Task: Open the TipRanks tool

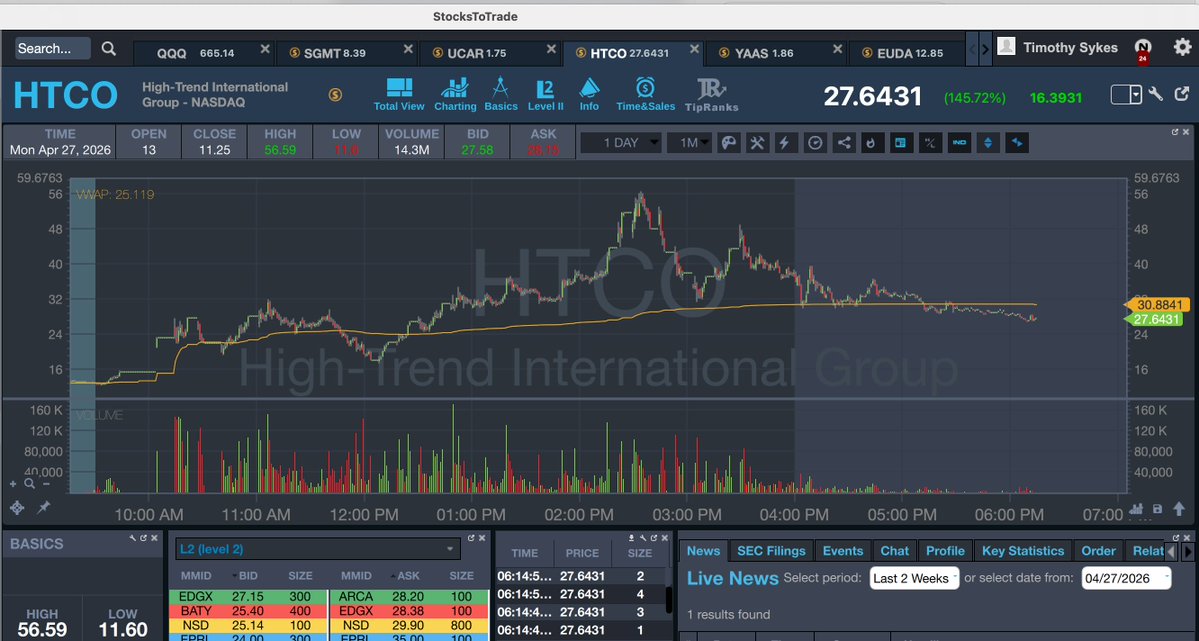Action: pos(711,95)
